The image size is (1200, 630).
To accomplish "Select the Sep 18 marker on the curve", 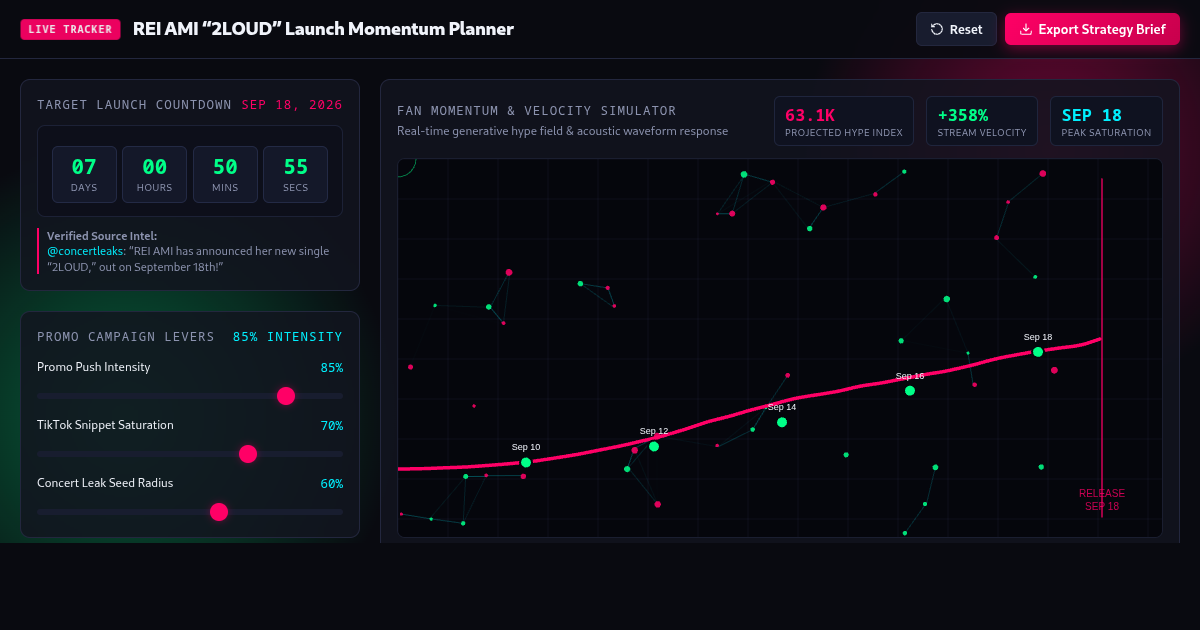I will point(1038,352).
